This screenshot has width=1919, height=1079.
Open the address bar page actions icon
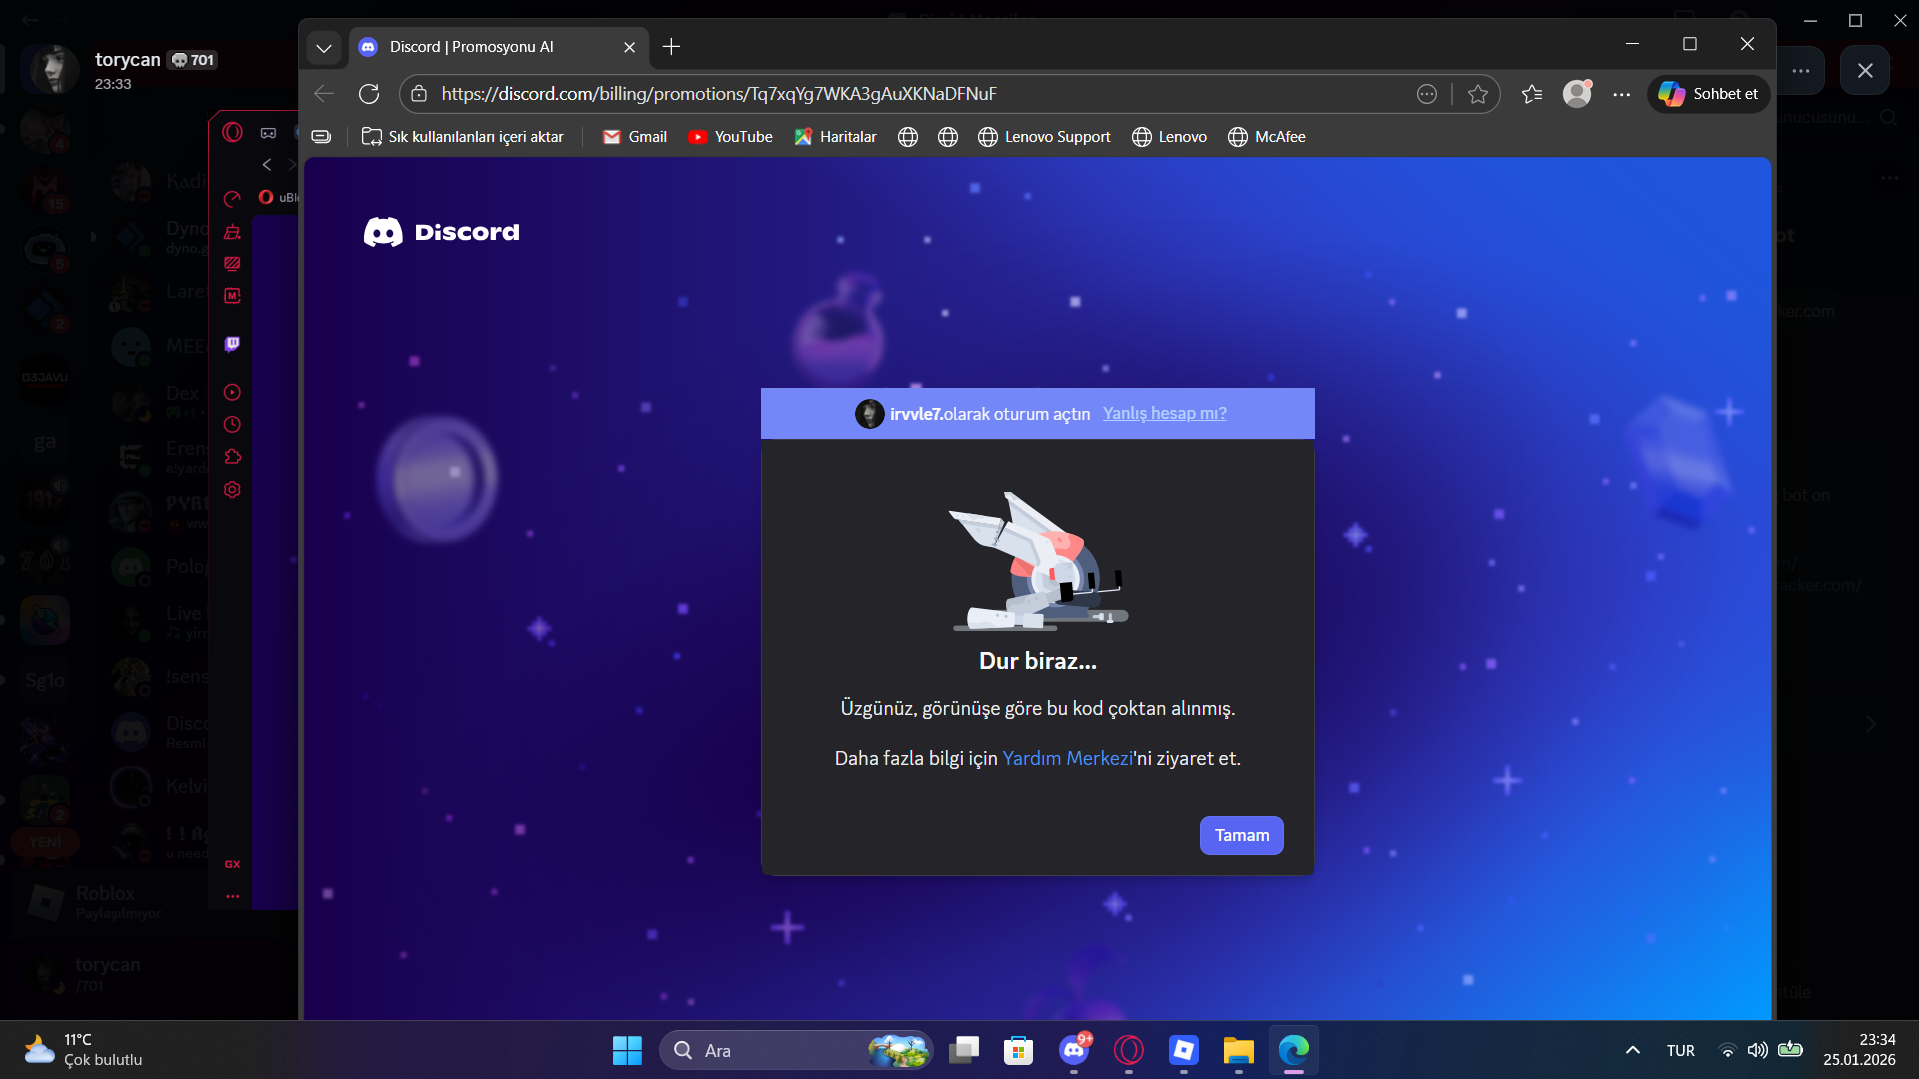[x=1426, y=94]
